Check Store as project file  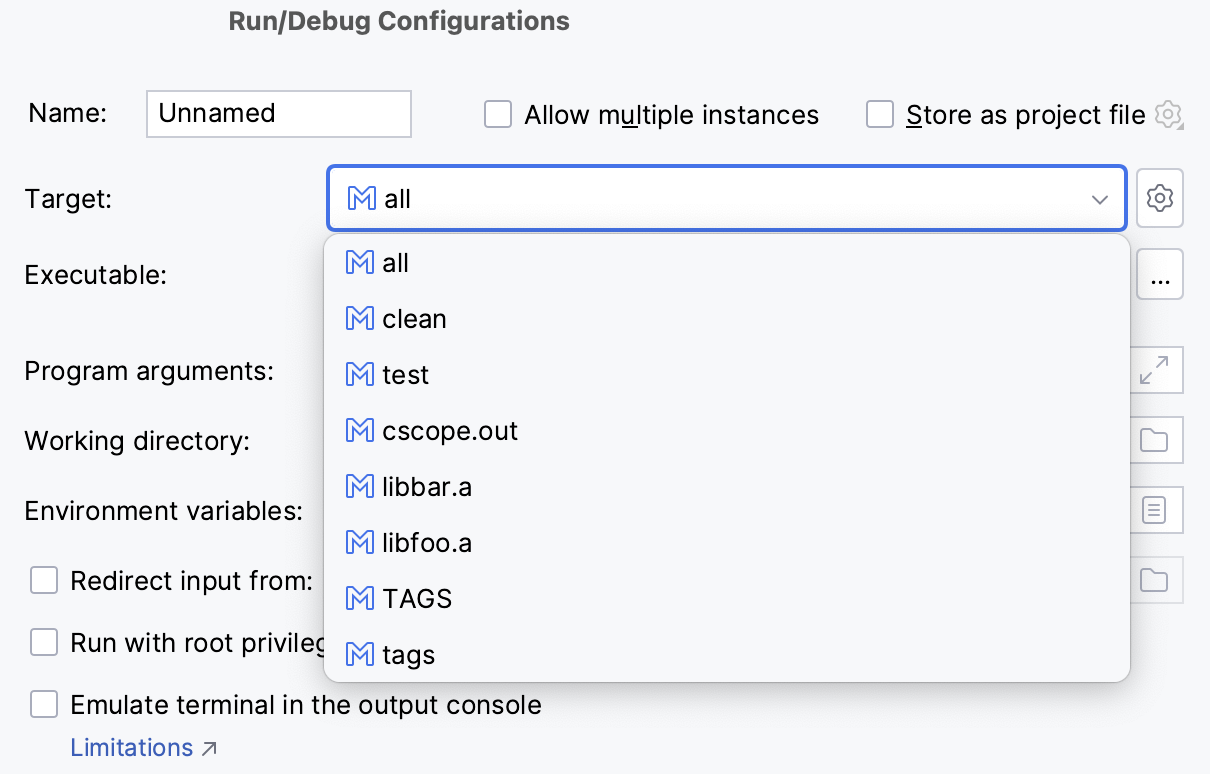pos(880,114)
